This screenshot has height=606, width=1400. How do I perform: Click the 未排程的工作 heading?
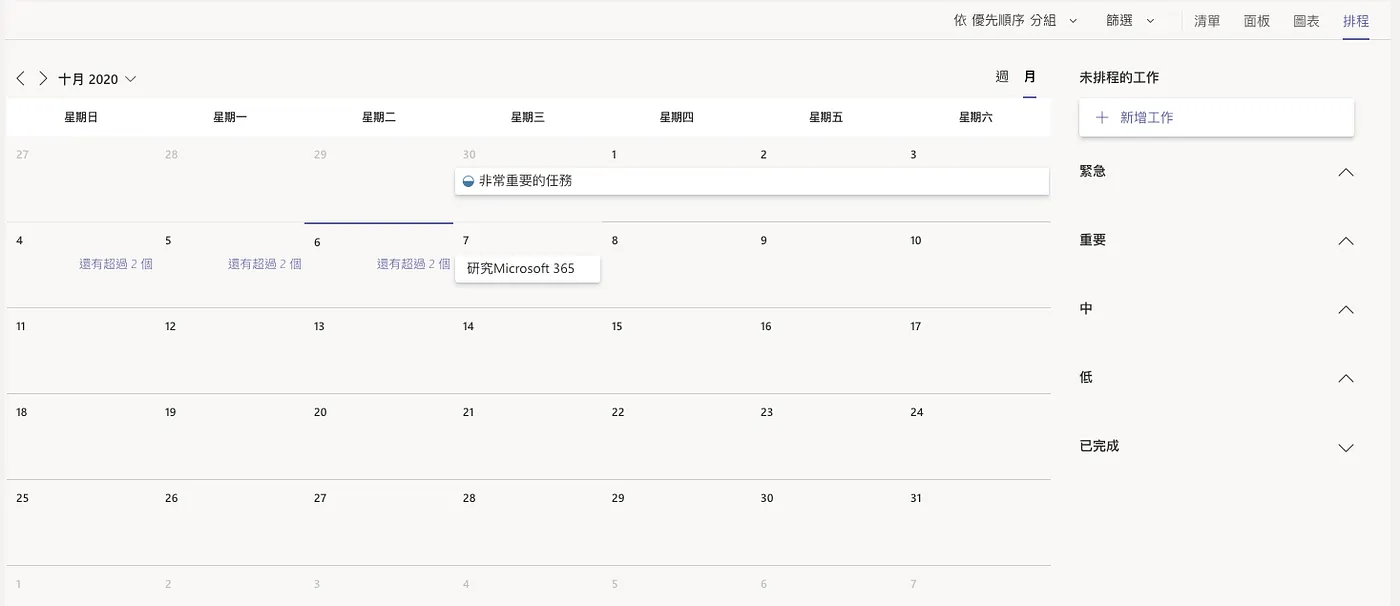[1119, 77]
